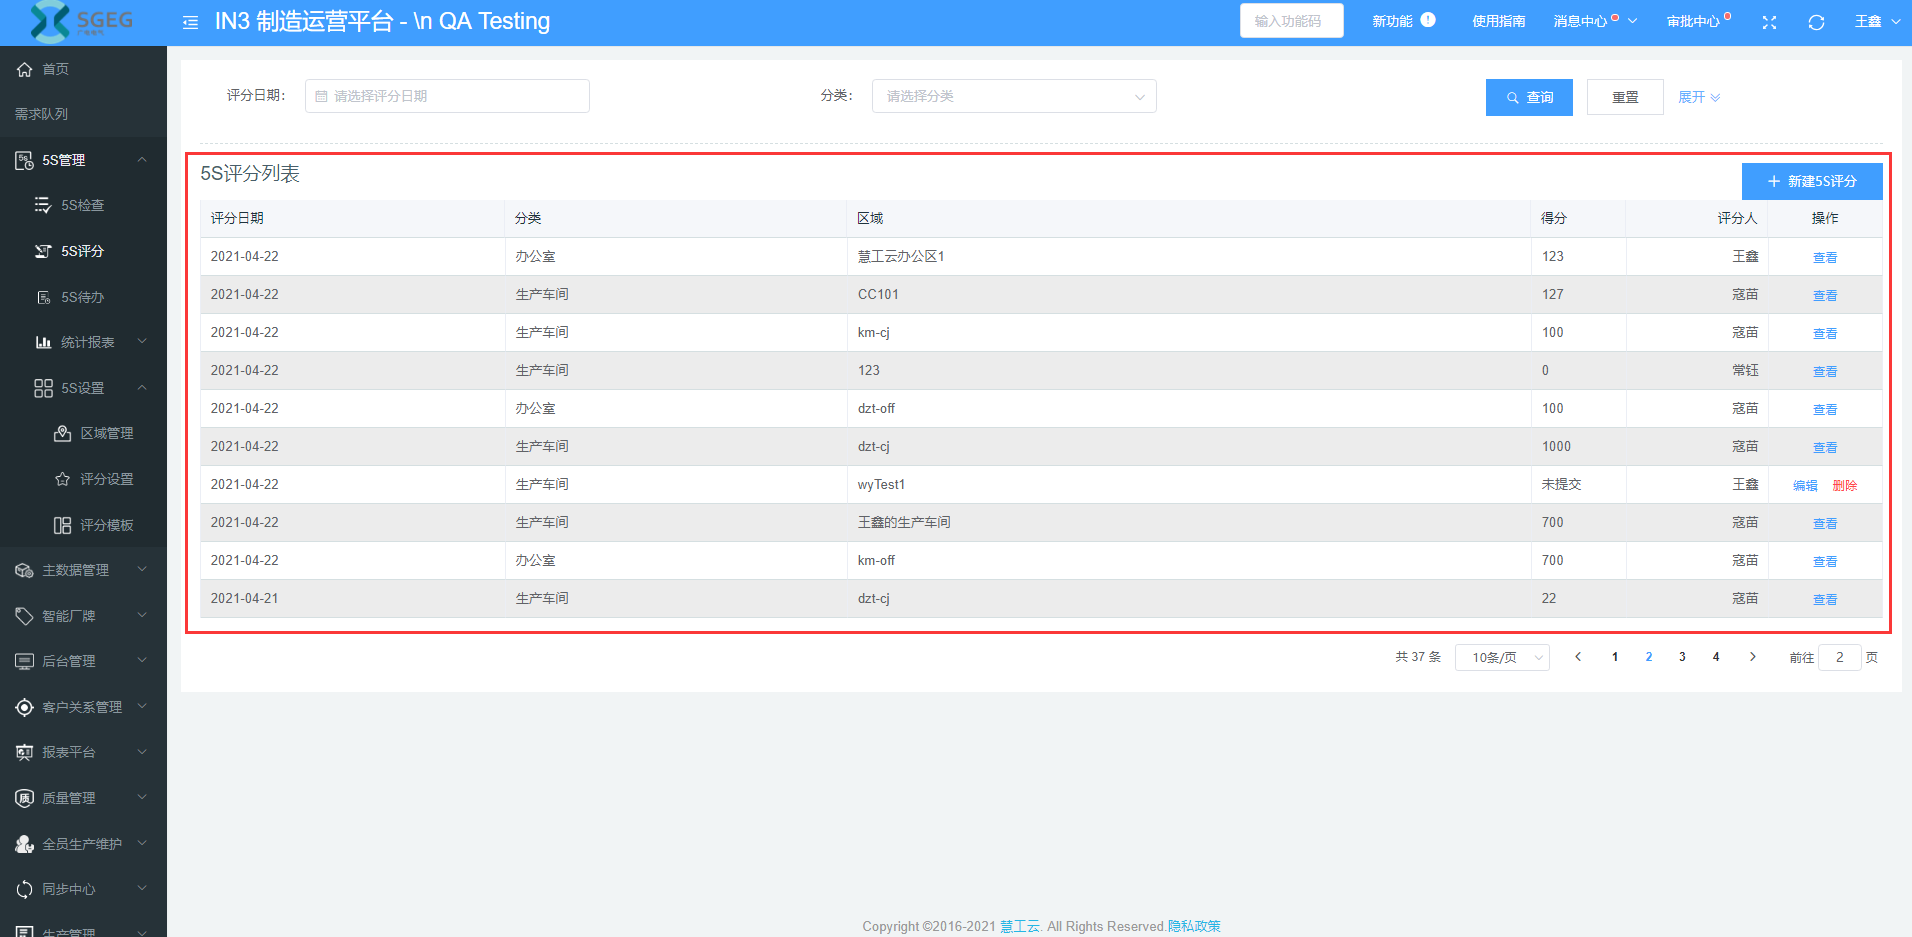Open 区域管理 in sidebar
The width and height of the screenshot is (1912, 937).
point(106,433)
